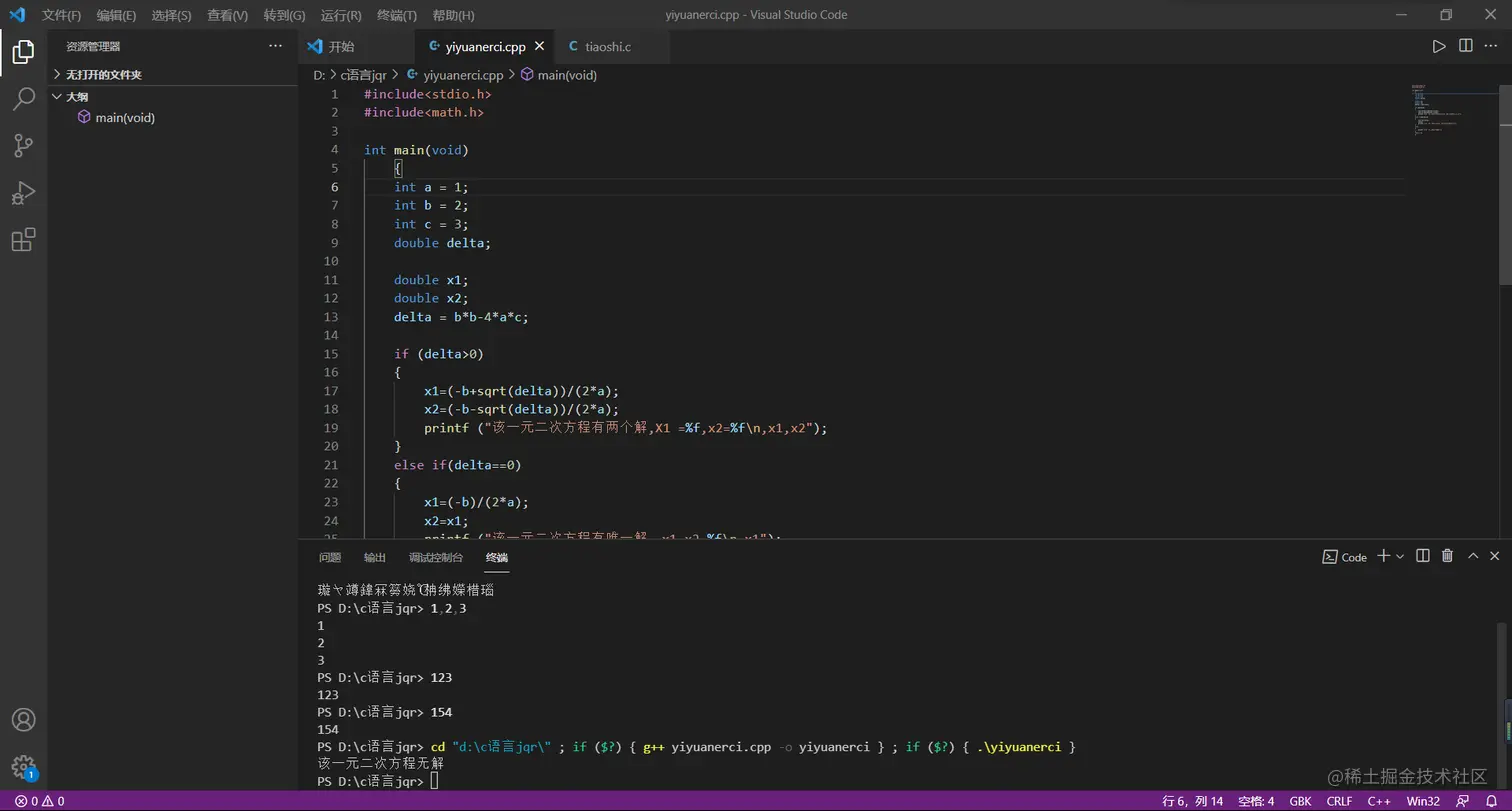Kill the terminal with trash icon
The width and height of the screenshot is (1512, 811).
pyautogui.click(x=1447, y=556)
